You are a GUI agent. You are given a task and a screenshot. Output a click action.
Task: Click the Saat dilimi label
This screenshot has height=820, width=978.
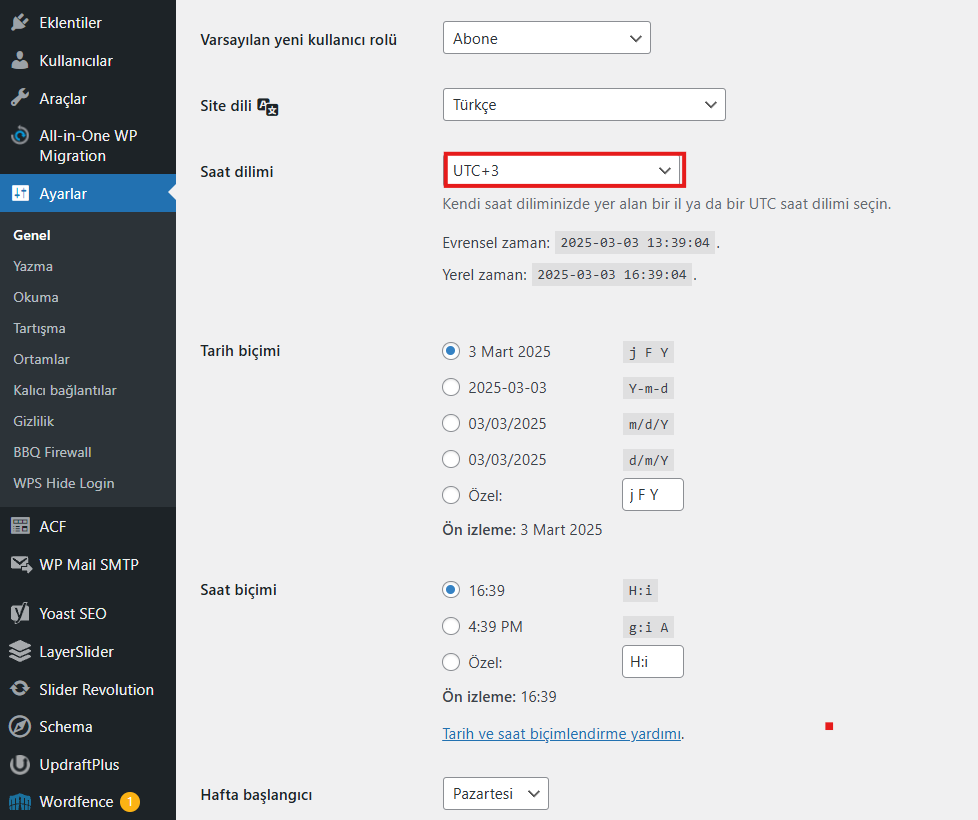[236, 171]
